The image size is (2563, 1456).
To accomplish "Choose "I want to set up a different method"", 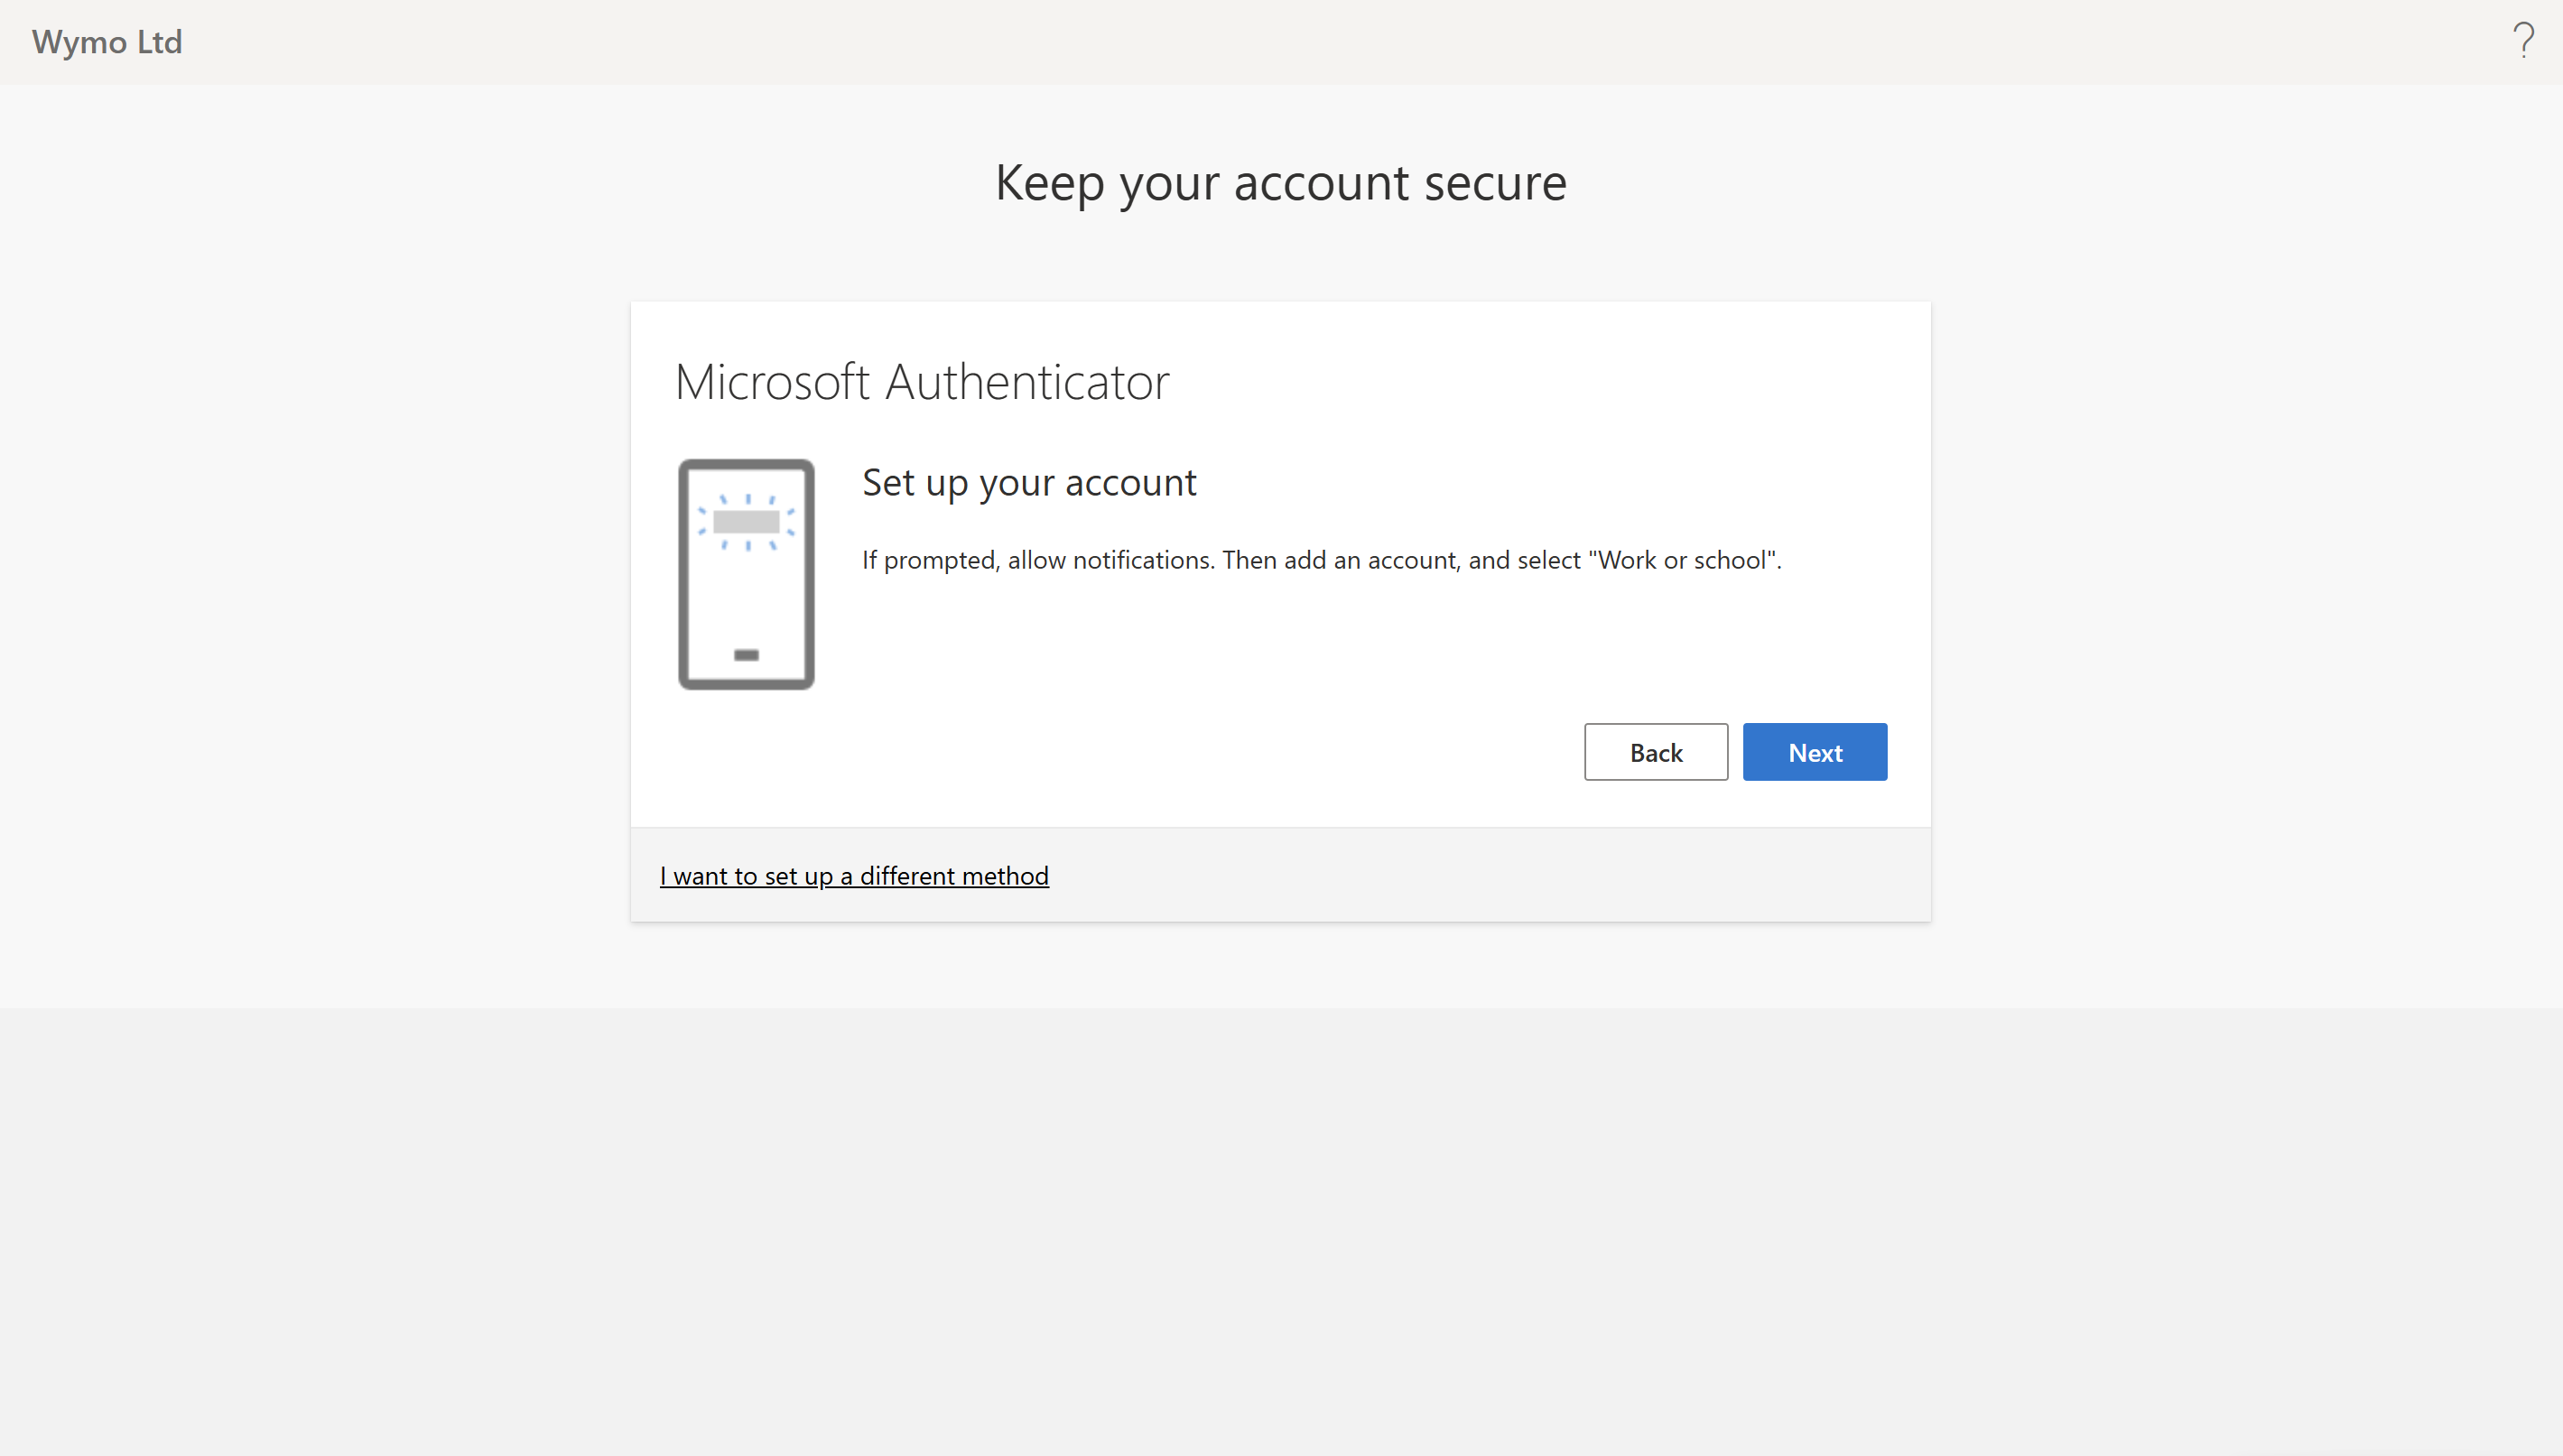I will tap(853, 876).
